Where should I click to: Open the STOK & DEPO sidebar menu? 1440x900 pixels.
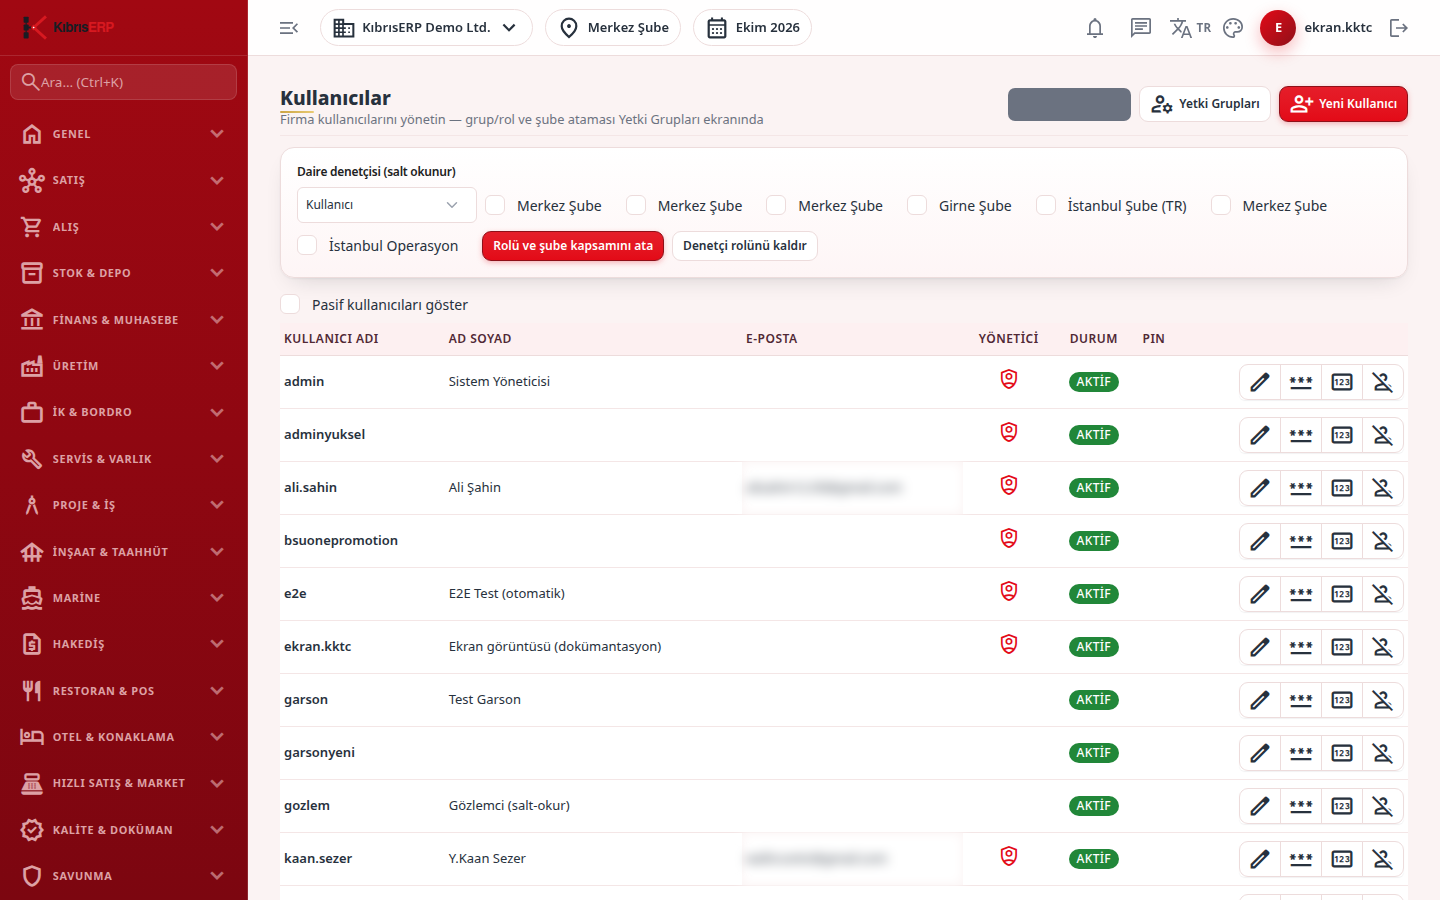coord(124,273)
